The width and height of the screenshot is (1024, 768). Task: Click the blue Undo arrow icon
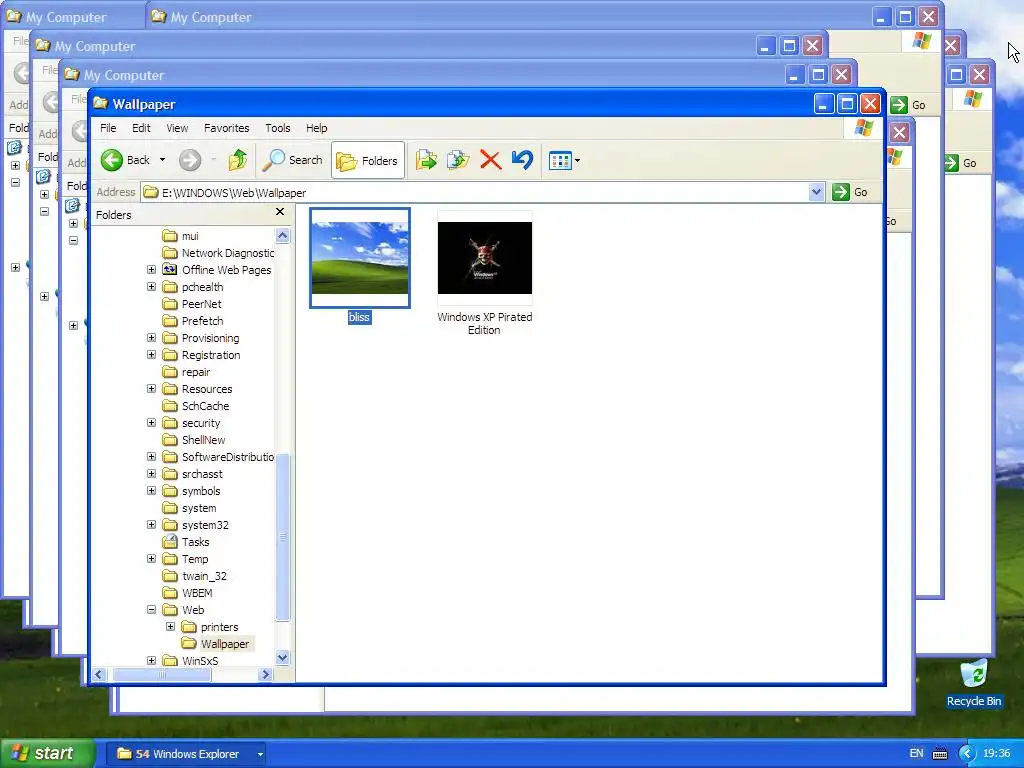[522, 160]
